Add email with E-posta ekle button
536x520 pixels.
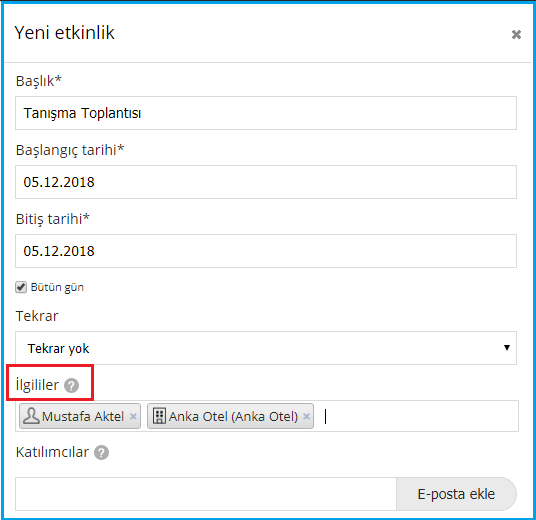pos(456,494)
